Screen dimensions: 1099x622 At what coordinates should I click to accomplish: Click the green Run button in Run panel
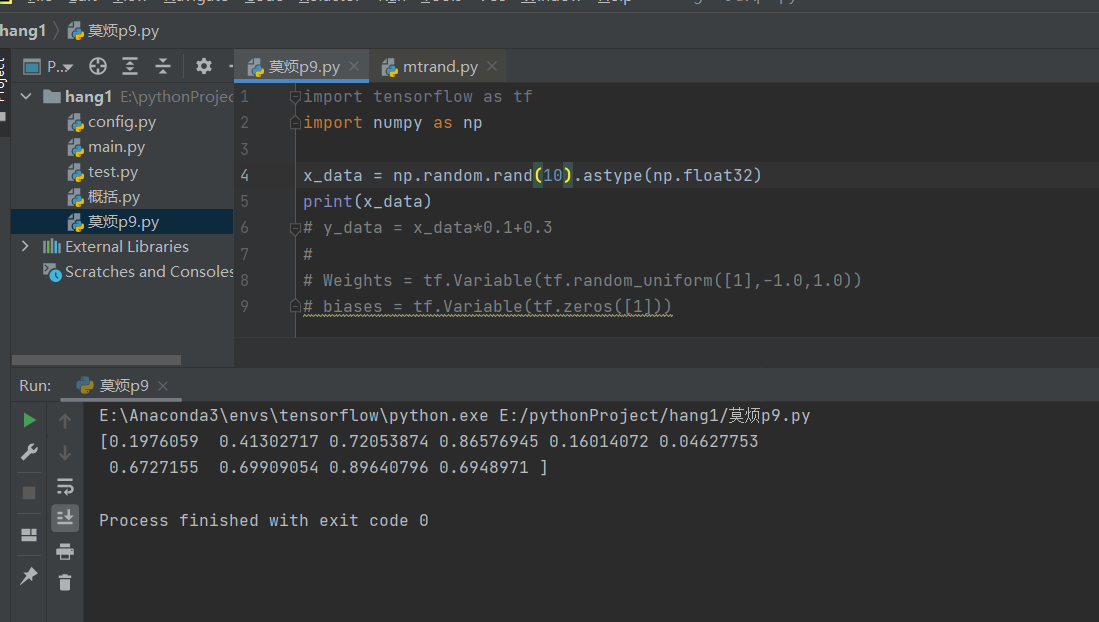click(29, 420)
